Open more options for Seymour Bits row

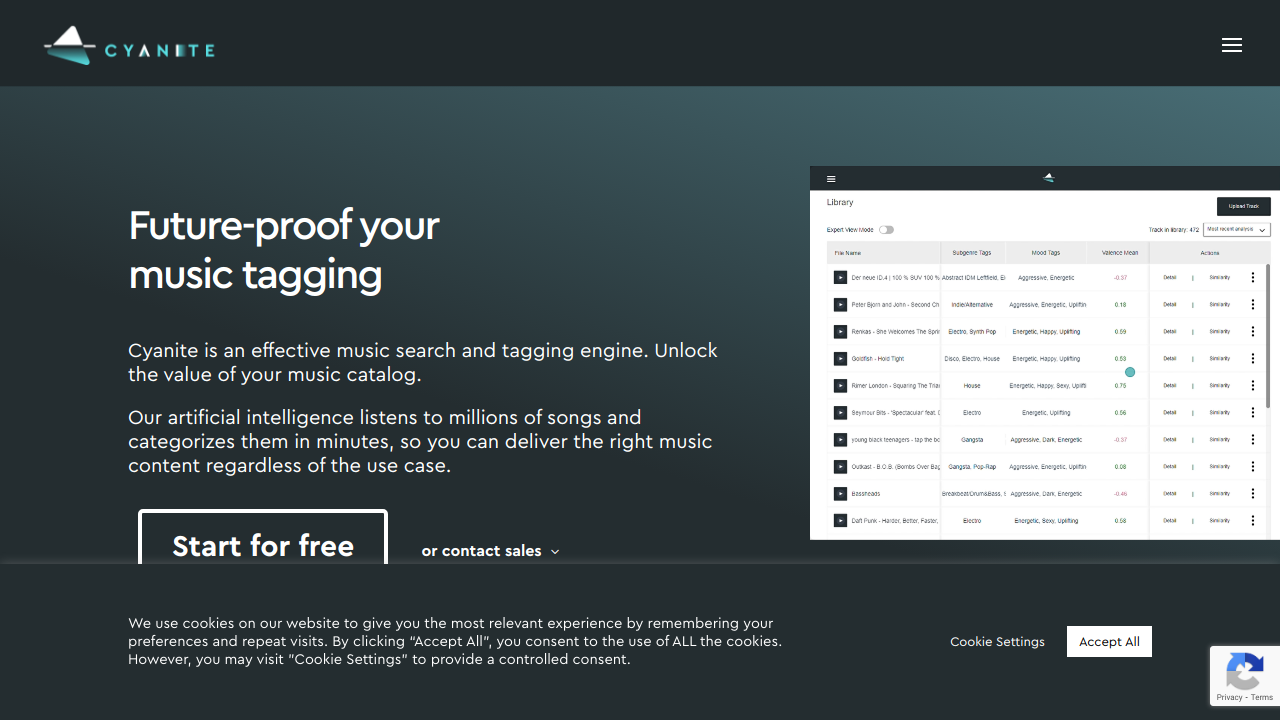[x=1253, y=412]
